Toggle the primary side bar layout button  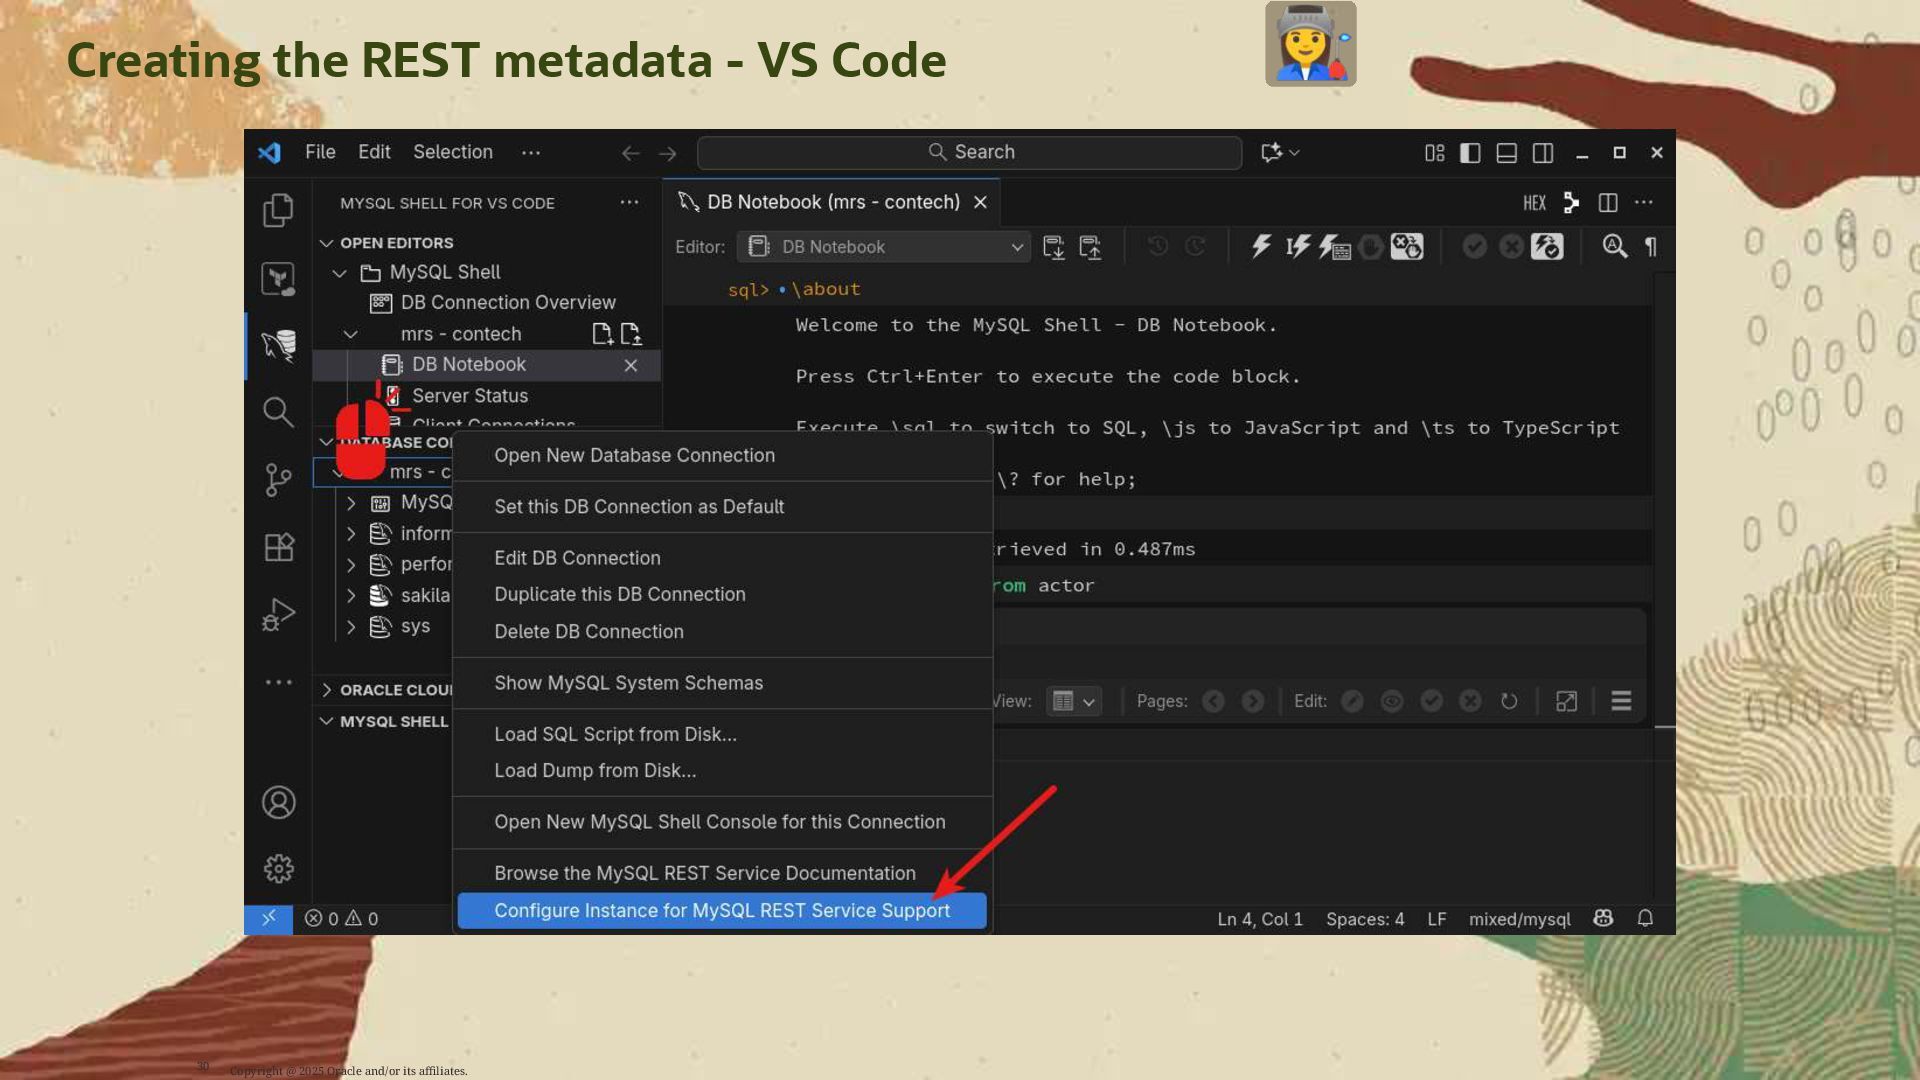[x=1470, y=153]
